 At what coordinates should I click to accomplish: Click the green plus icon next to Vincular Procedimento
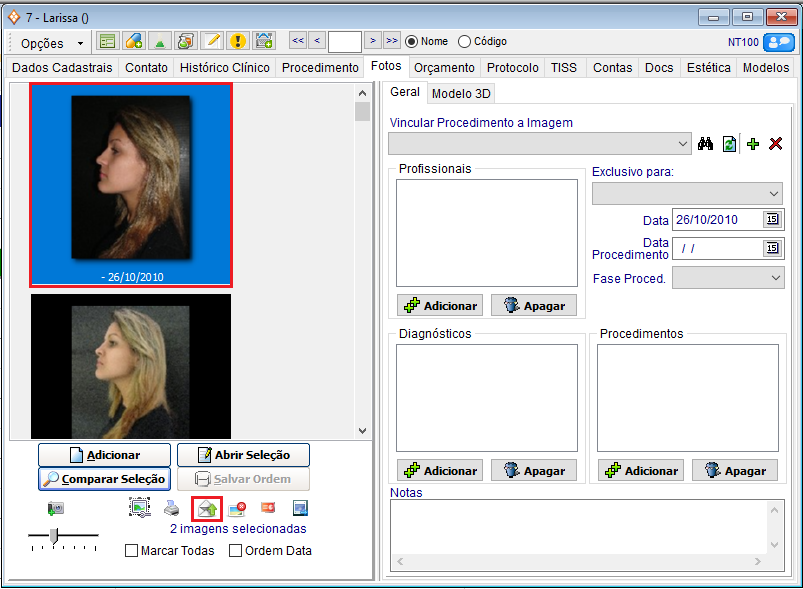[753, 144]
